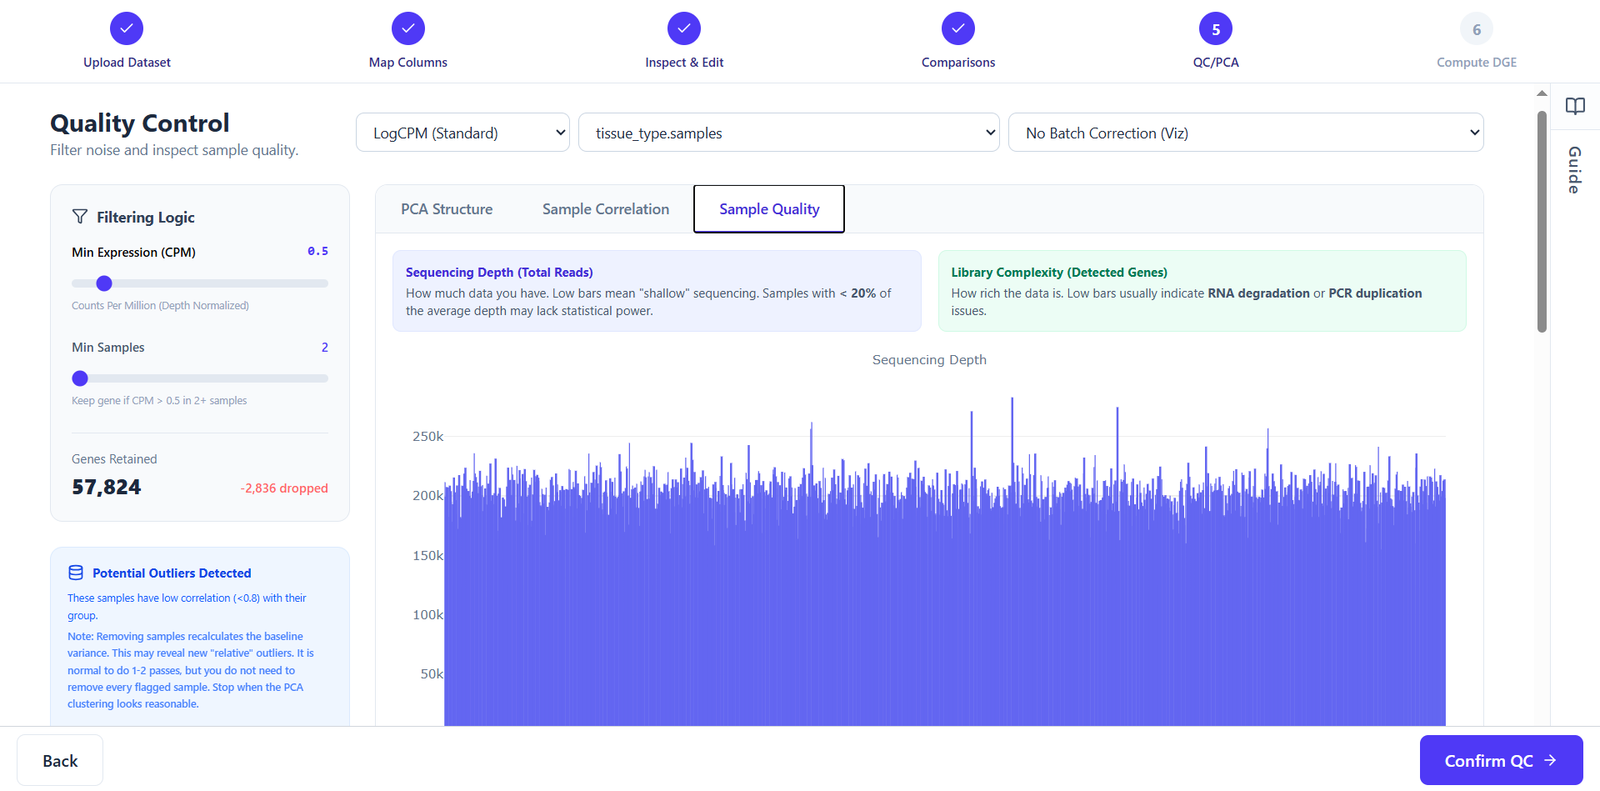Click the Inspect & Edit step label
The height and width of the screenshot is (791, 1600).
tap(684, 62)
